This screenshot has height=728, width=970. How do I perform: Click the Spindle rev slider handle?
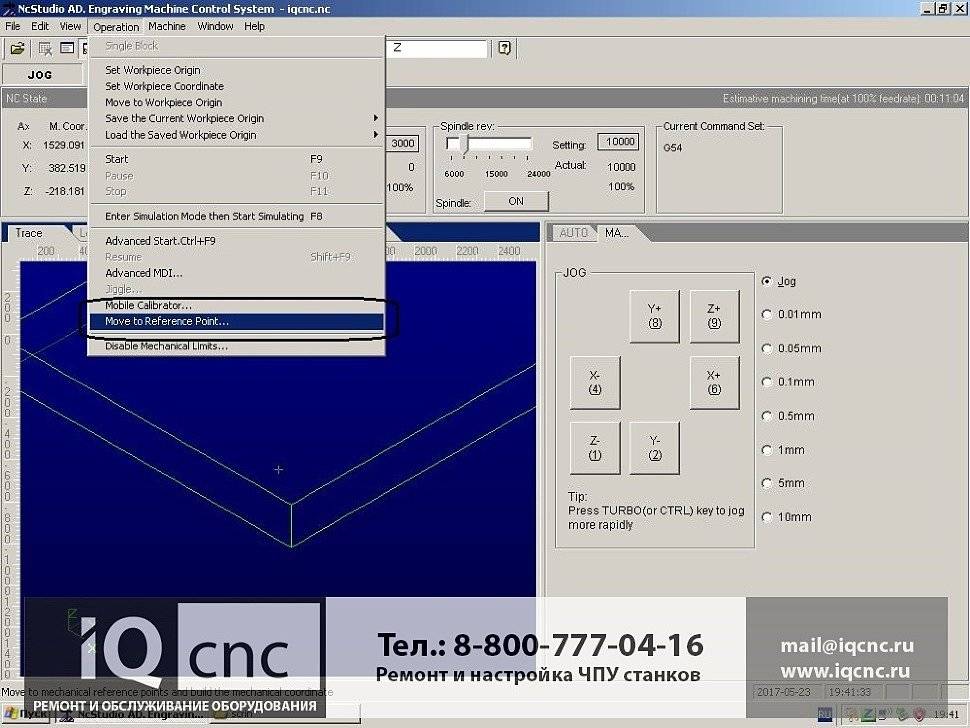pos(465,145)
